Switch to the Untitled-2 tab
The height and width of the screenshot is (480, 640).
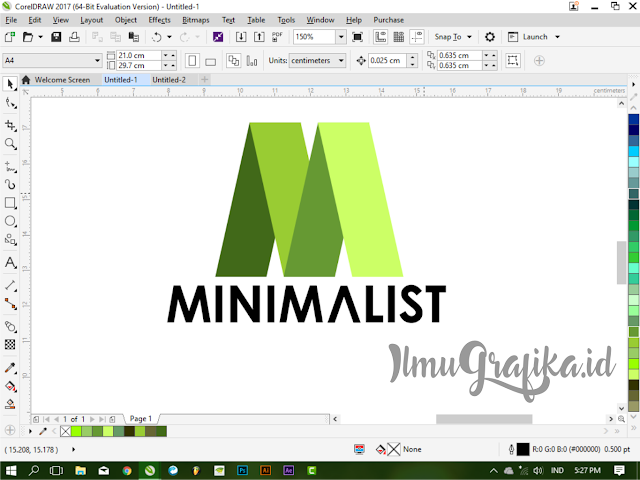[x=169, y=80]
